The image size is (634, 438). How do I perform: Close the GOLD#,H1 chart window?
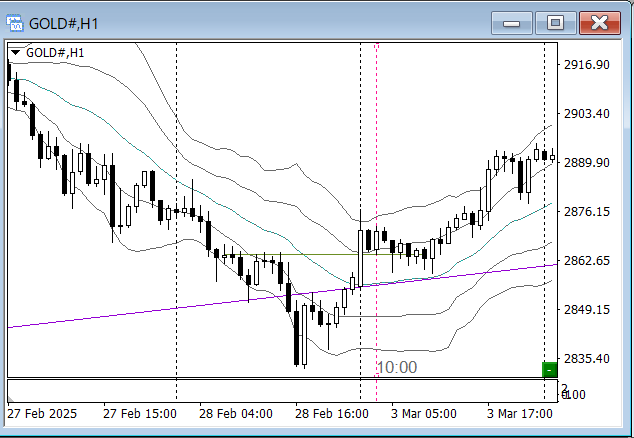click(x=600, y=23)
